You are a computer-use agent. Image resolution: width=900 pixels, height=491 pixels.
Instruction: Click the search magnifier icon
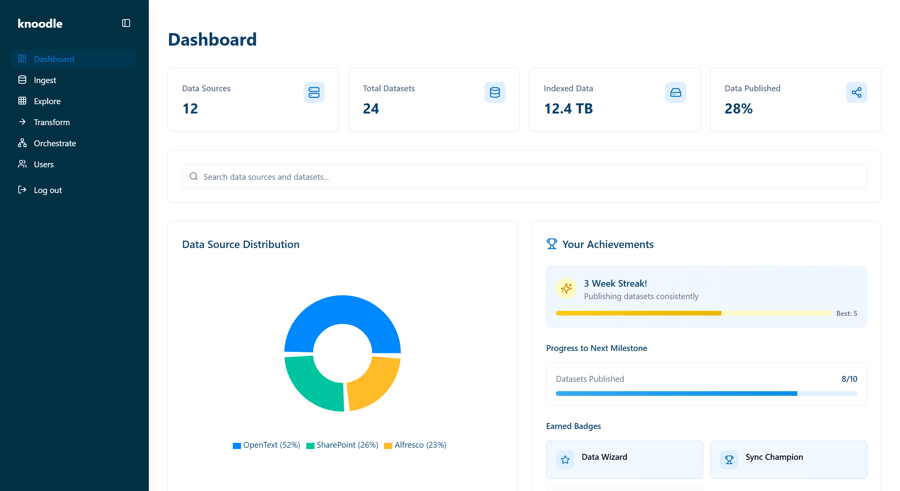click(x=194, y=176)
